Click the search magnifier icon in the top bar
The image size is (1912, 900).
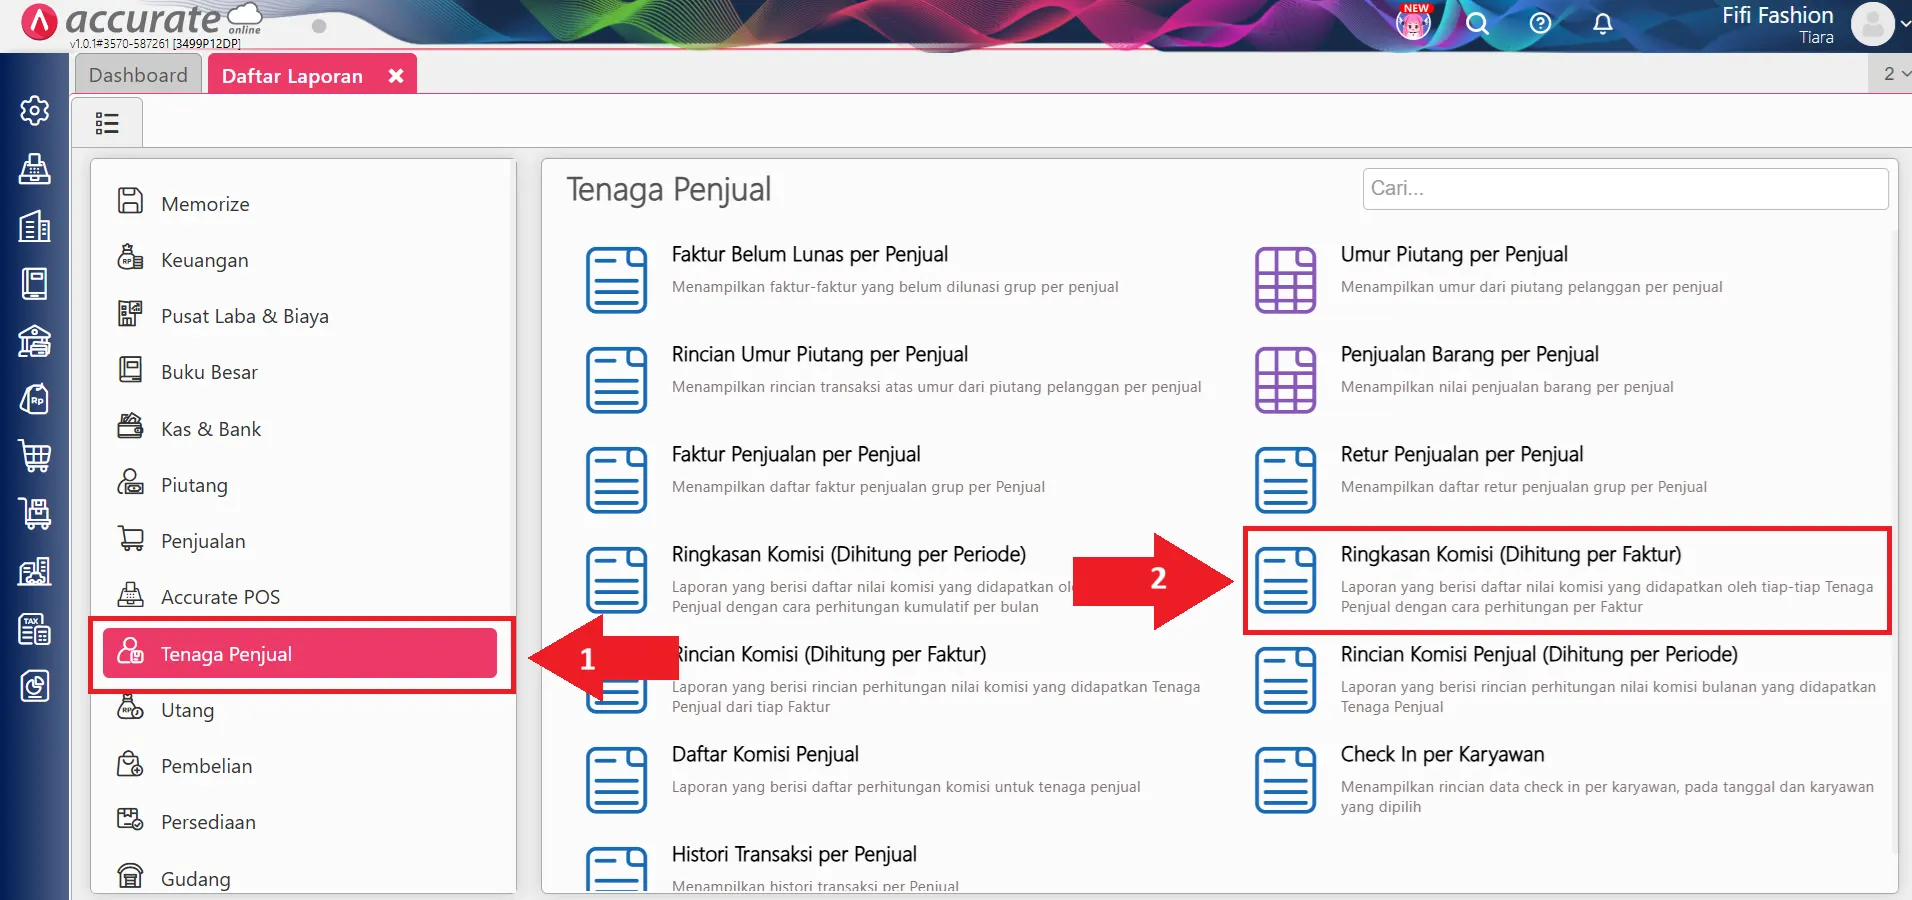(1477, 23)
